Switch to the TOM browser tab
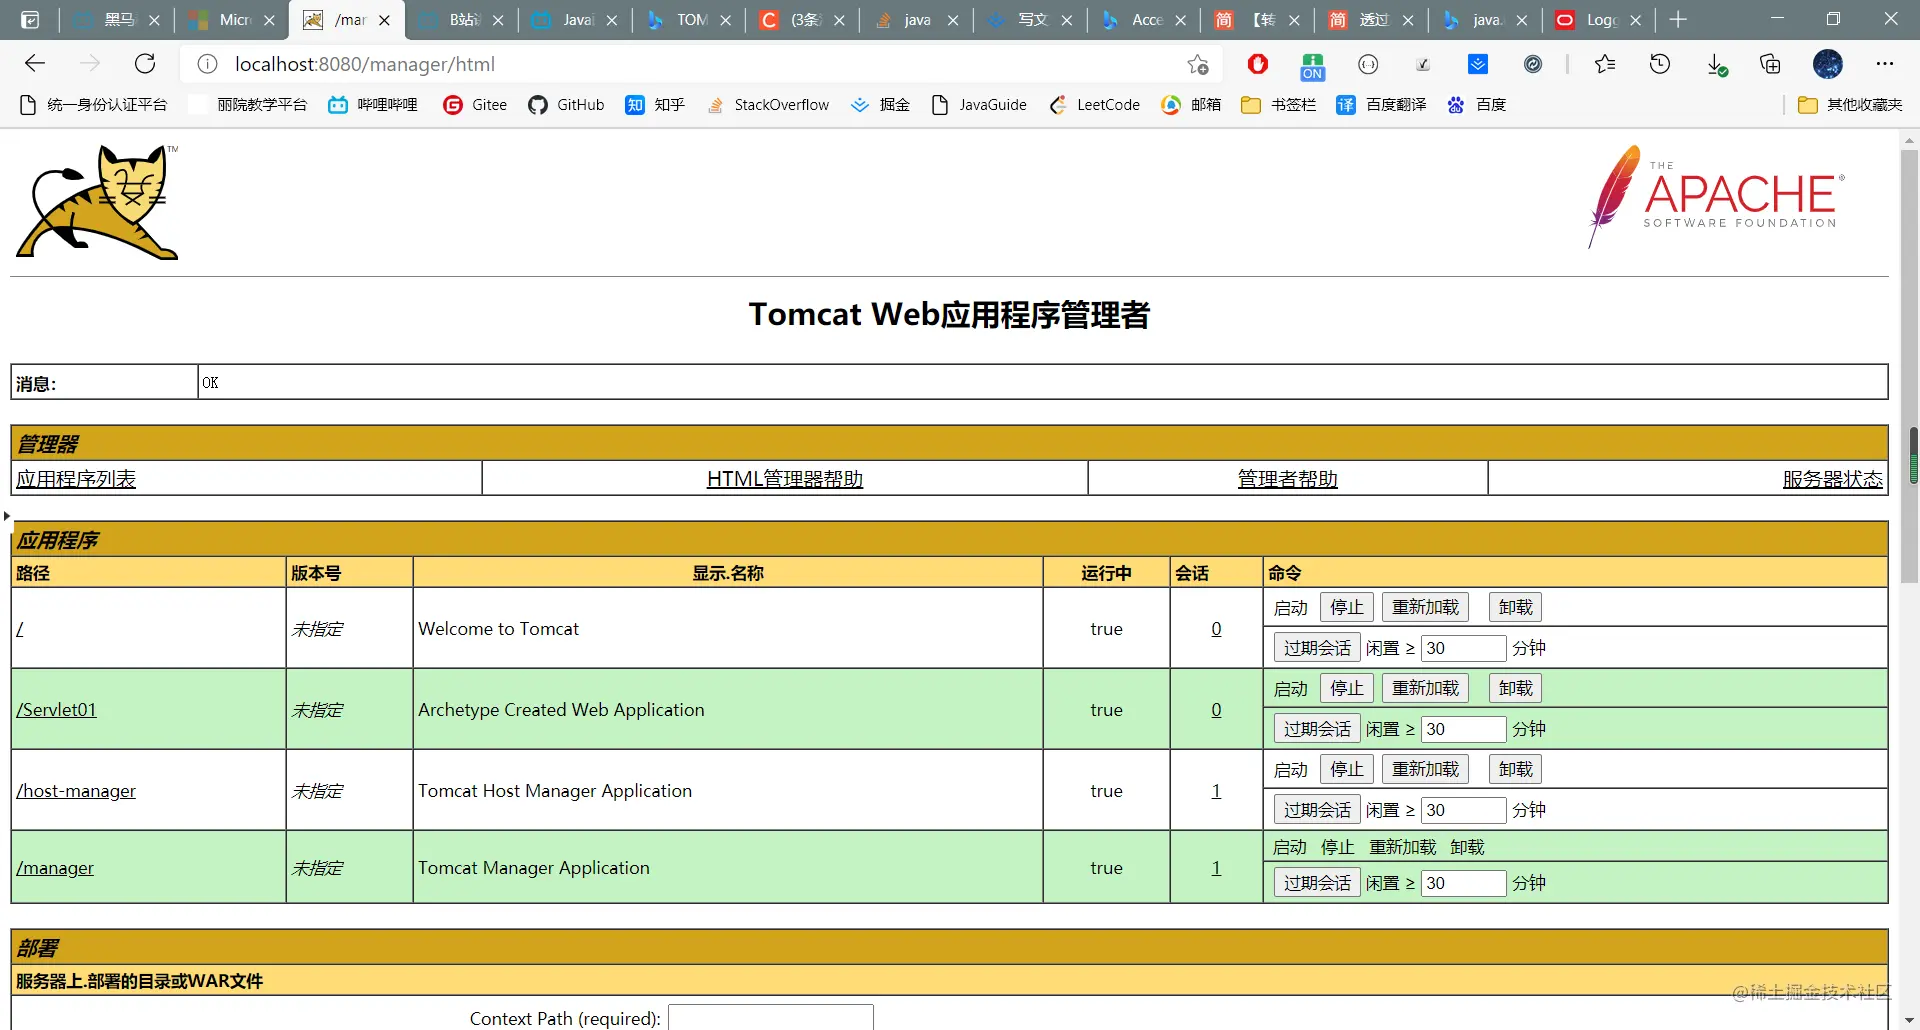 tap(689, 20)
